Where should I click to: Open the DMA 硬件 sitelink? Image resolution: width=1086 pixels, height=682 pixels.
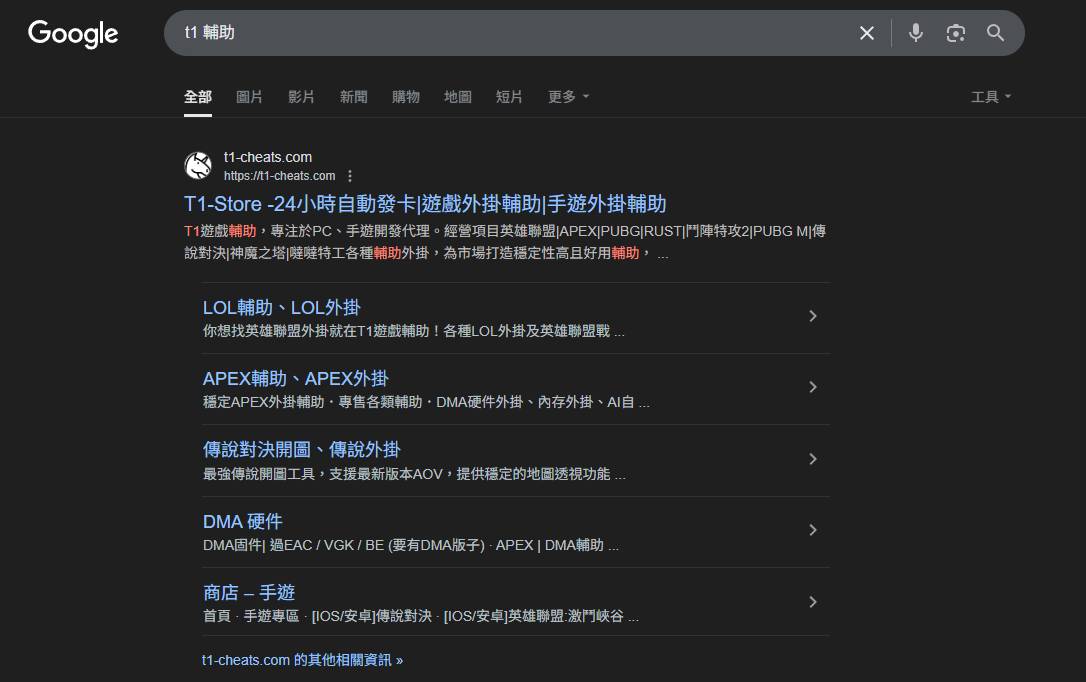(242, 521)
